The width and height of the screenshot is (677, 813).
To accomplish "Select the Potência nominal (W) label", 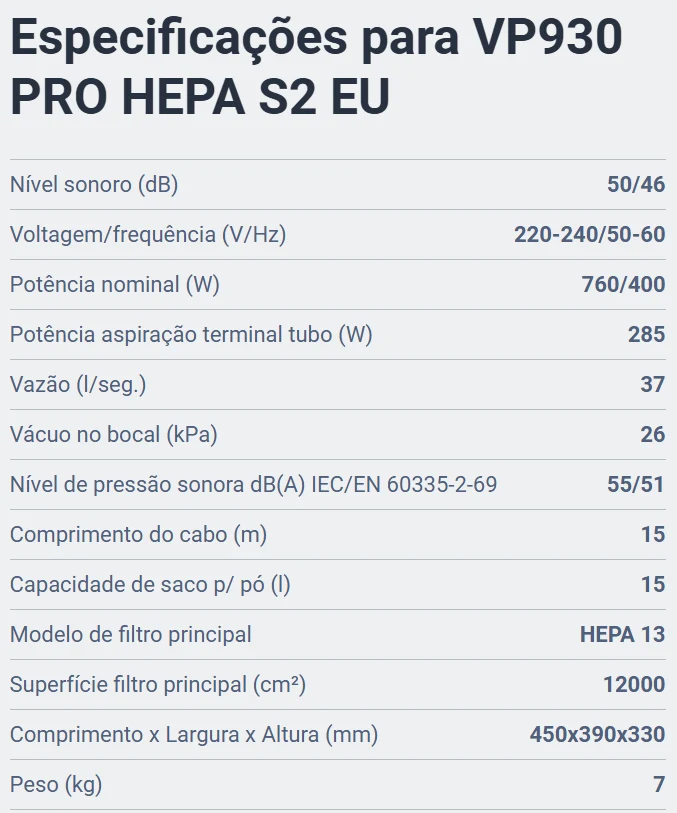I will [x=115, y=285].
